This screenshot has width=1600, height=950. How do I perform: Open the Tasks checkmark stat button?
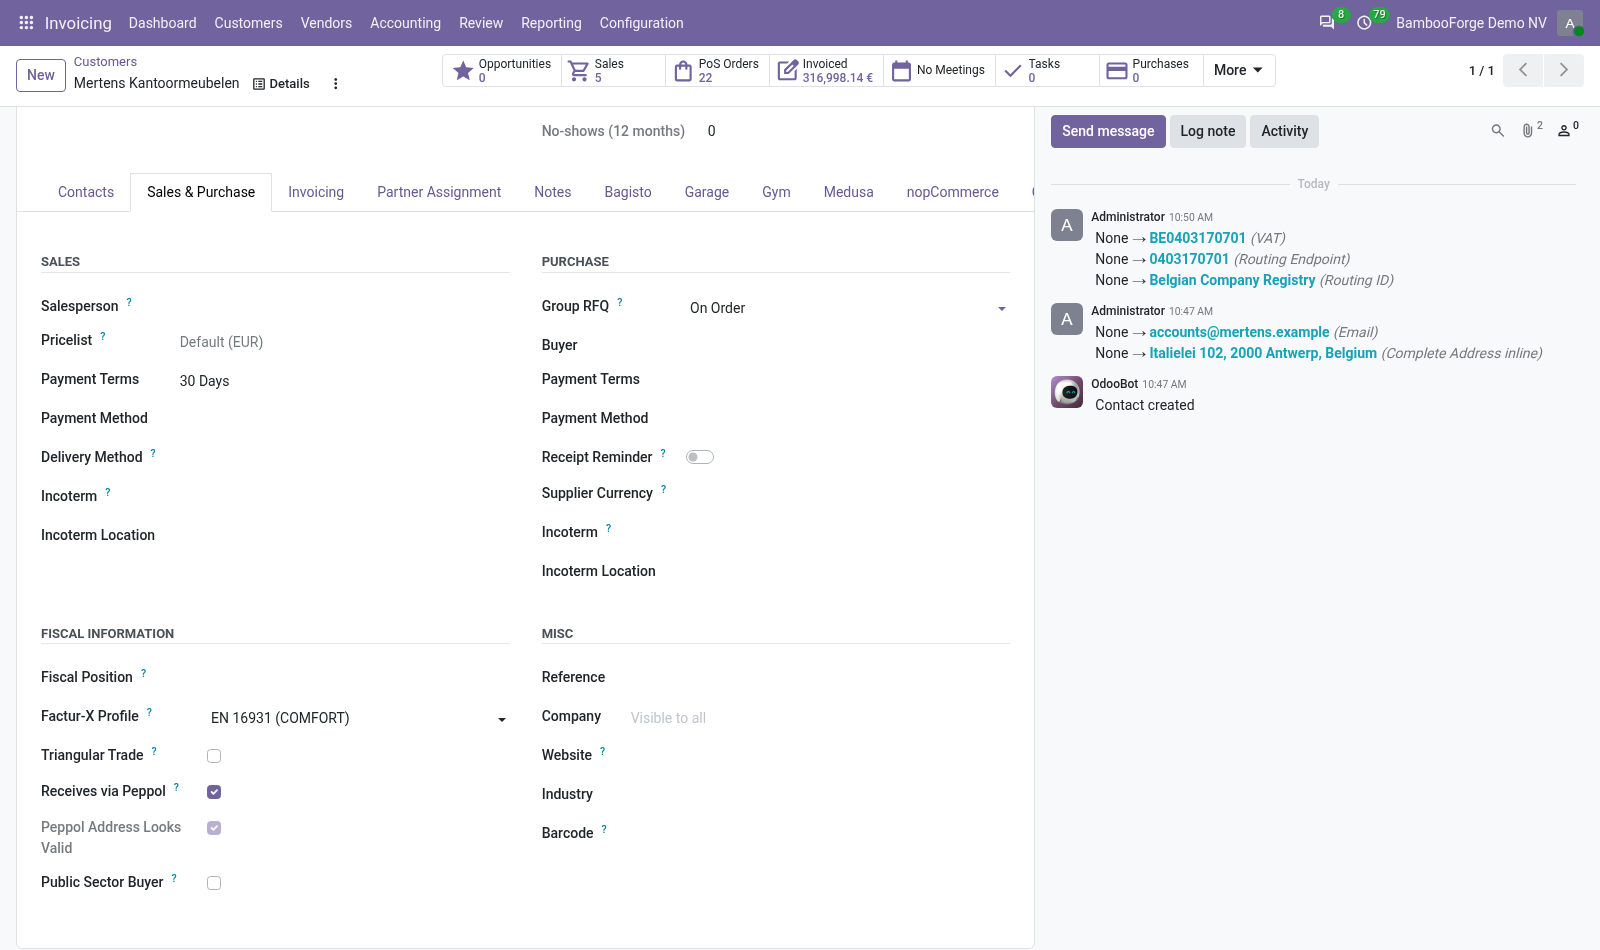point(1047,70)
